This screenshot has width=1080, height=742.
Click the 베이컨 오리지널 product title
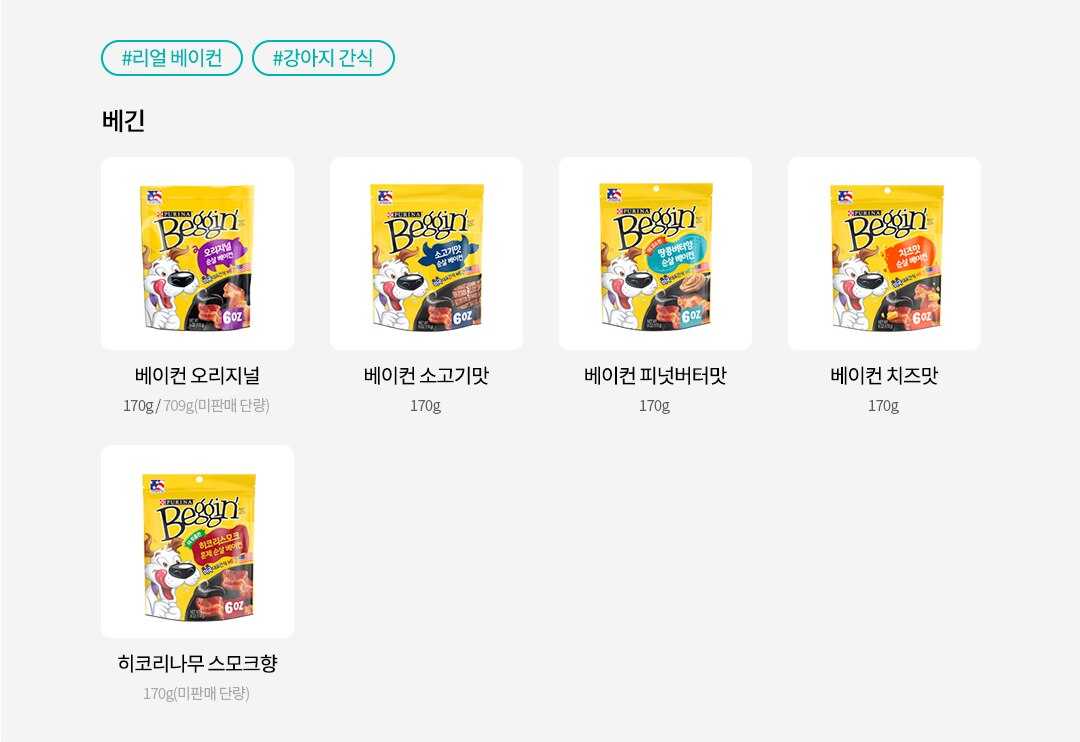[x=197, y=375]
